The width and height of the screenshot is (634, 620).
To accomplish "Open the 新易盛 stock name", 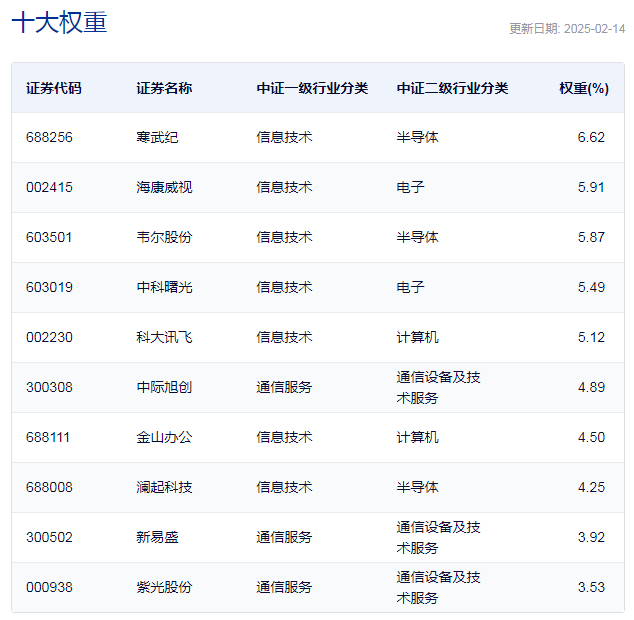I will [x=157, y=537].
